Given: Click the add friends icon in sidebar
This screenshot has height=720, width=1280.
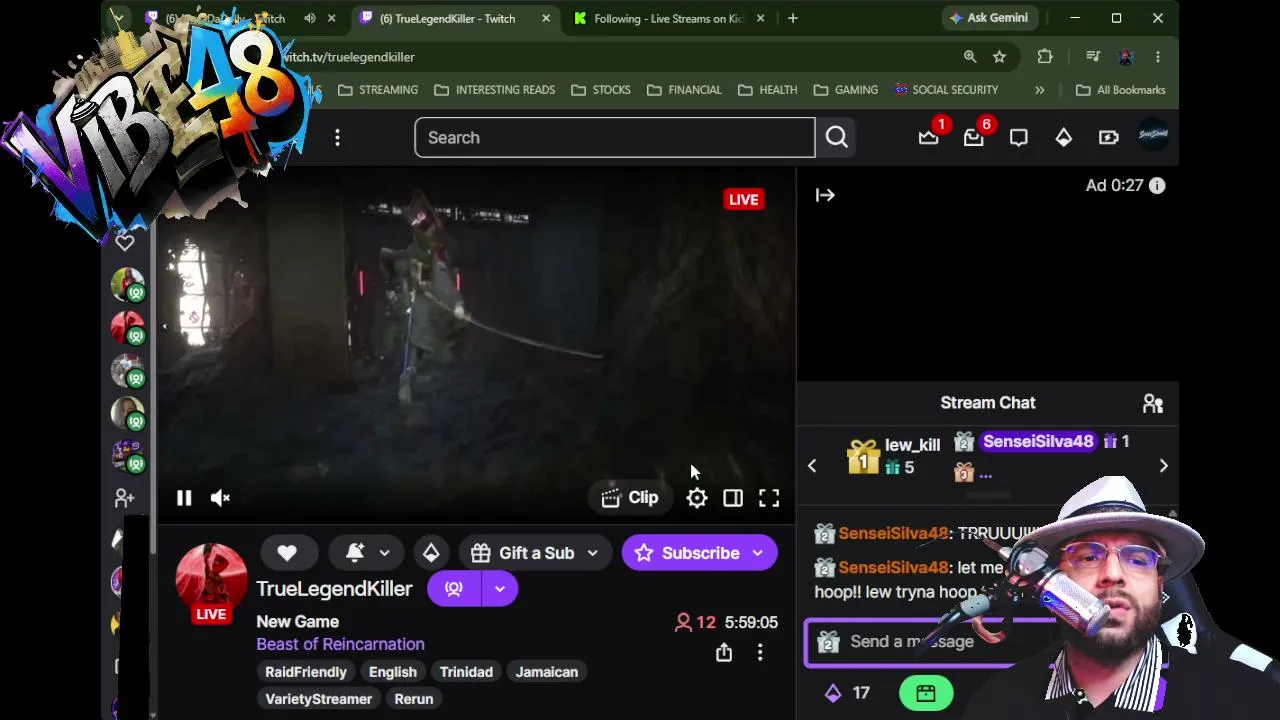Looking at the screenshot, I should click(125, 498).
